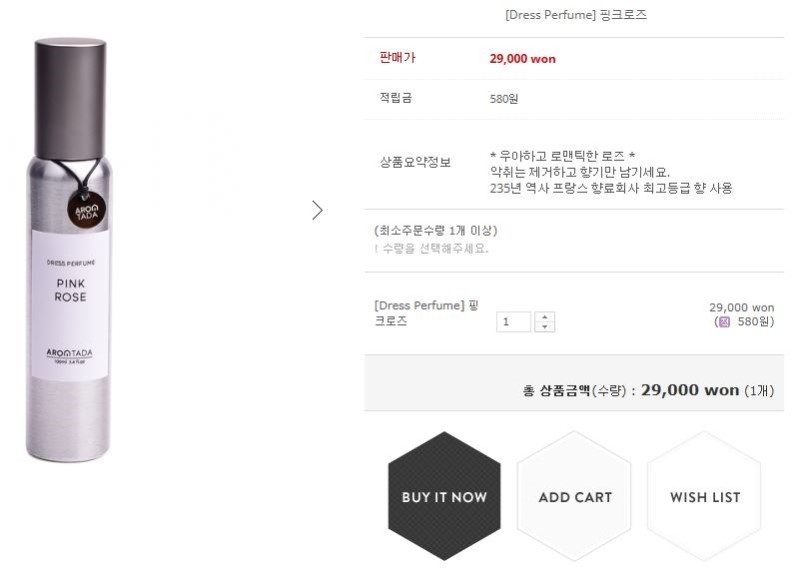Click the next image chevron arrow
Screen dimensions: 800x569
[x=317, y=210]
